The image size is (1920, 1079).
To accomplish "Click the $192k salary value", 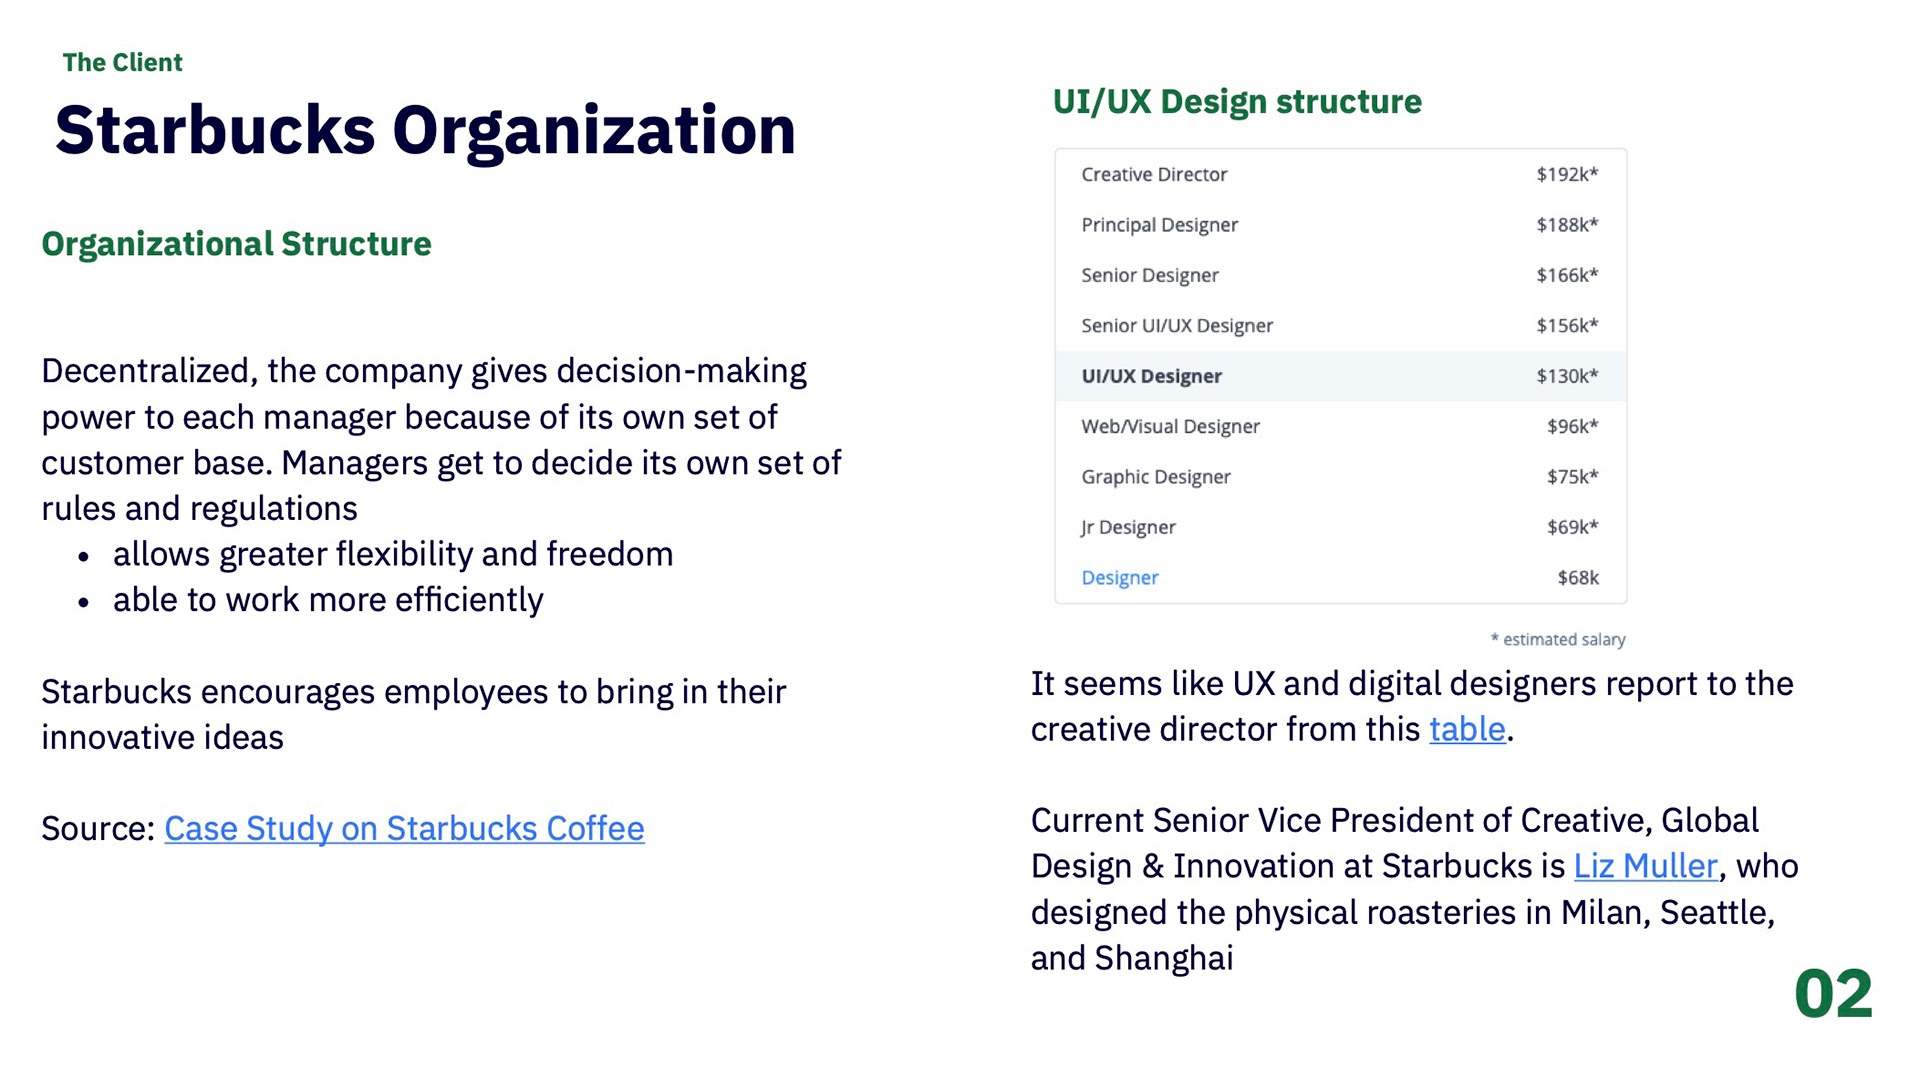I will [1567, 174].
